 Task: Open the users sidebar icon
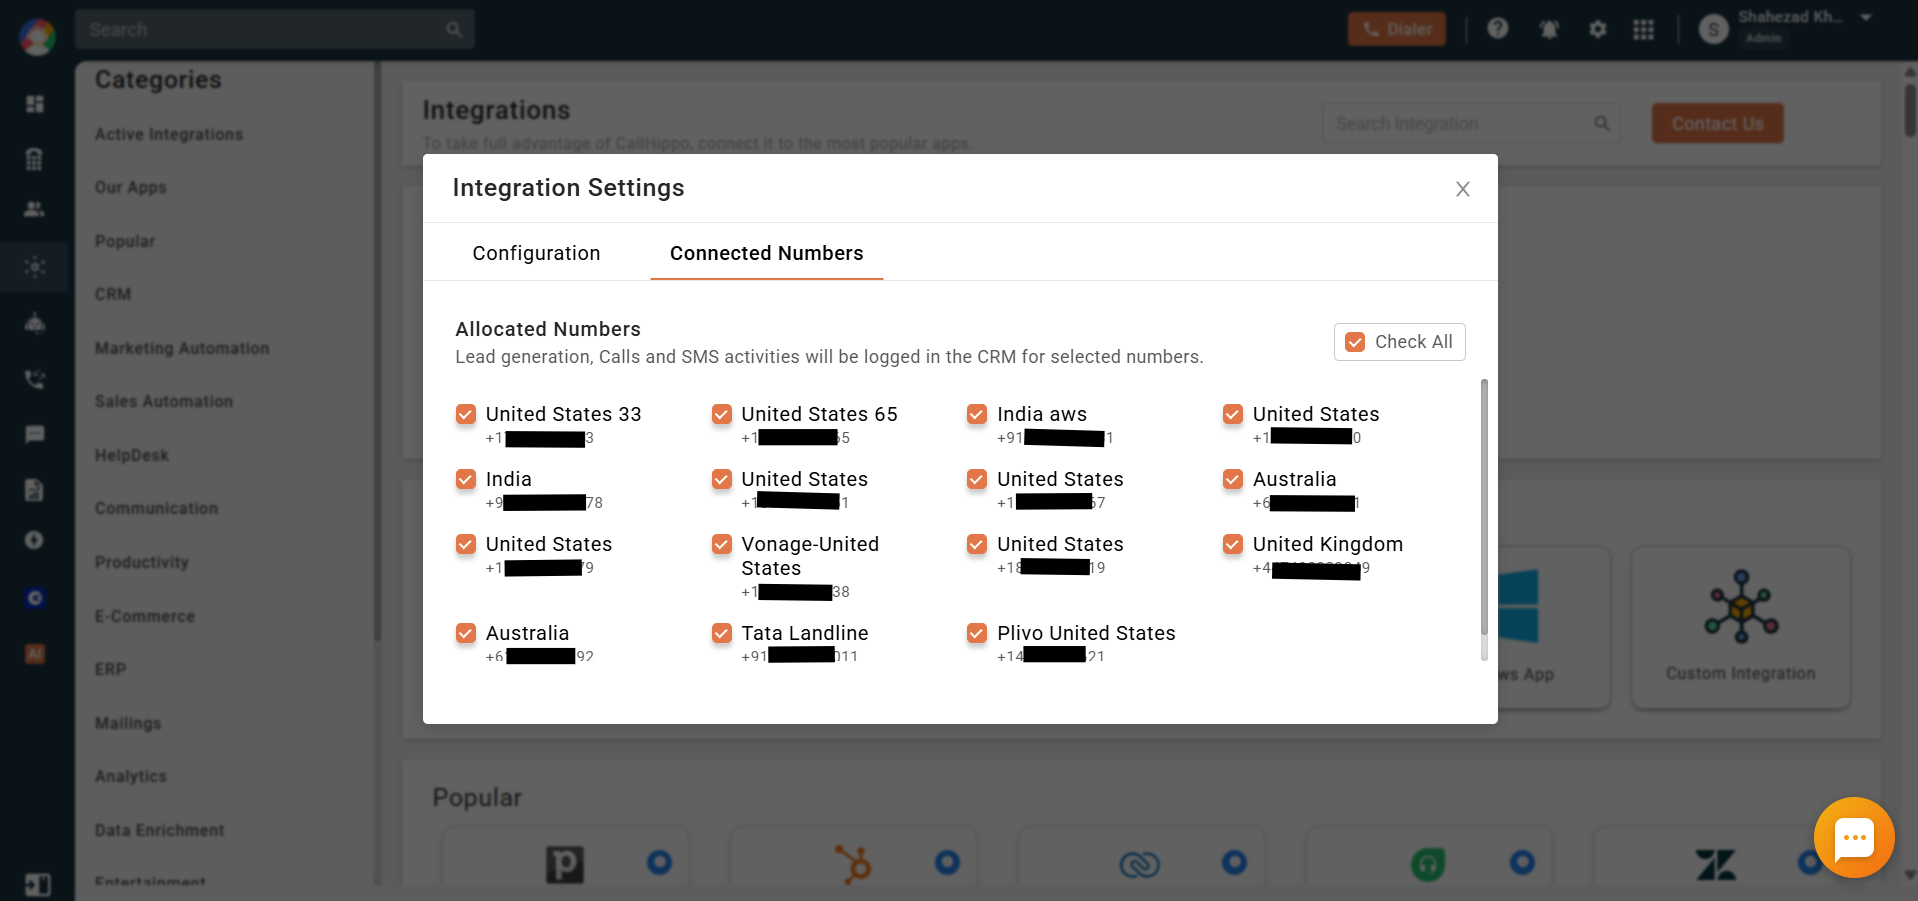coord(35,210)
